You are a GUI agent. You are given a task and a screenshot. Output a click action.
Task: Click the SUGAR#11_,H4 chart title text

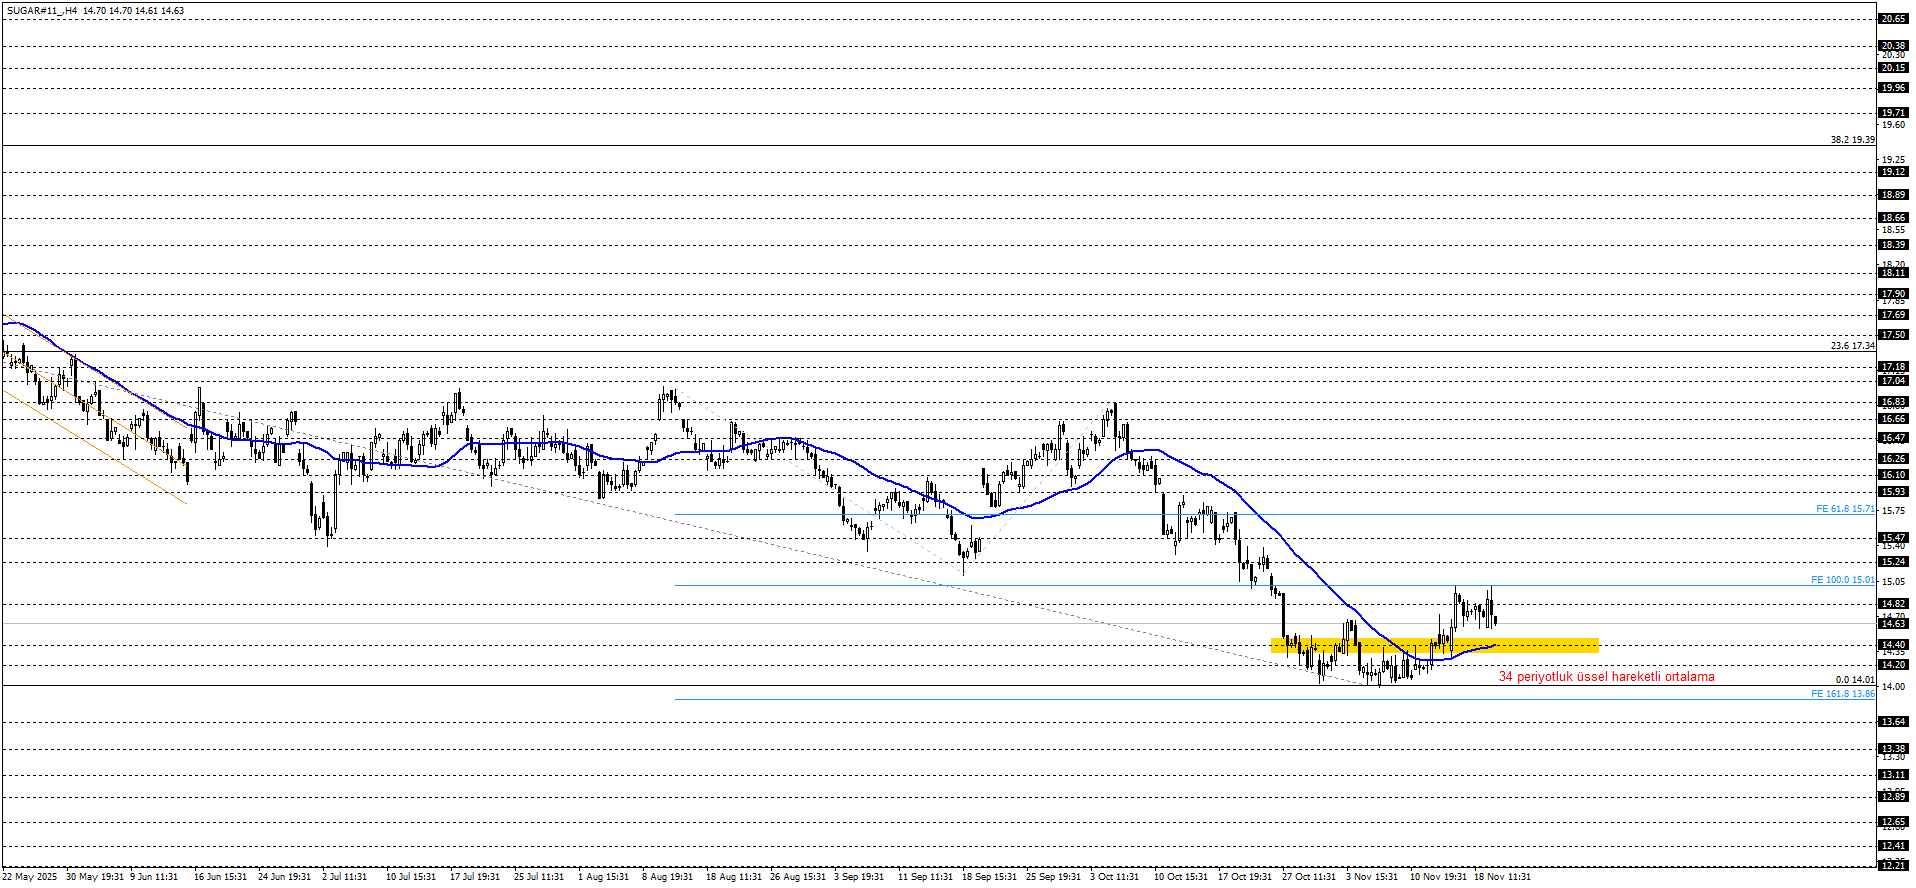click(41, 11)
